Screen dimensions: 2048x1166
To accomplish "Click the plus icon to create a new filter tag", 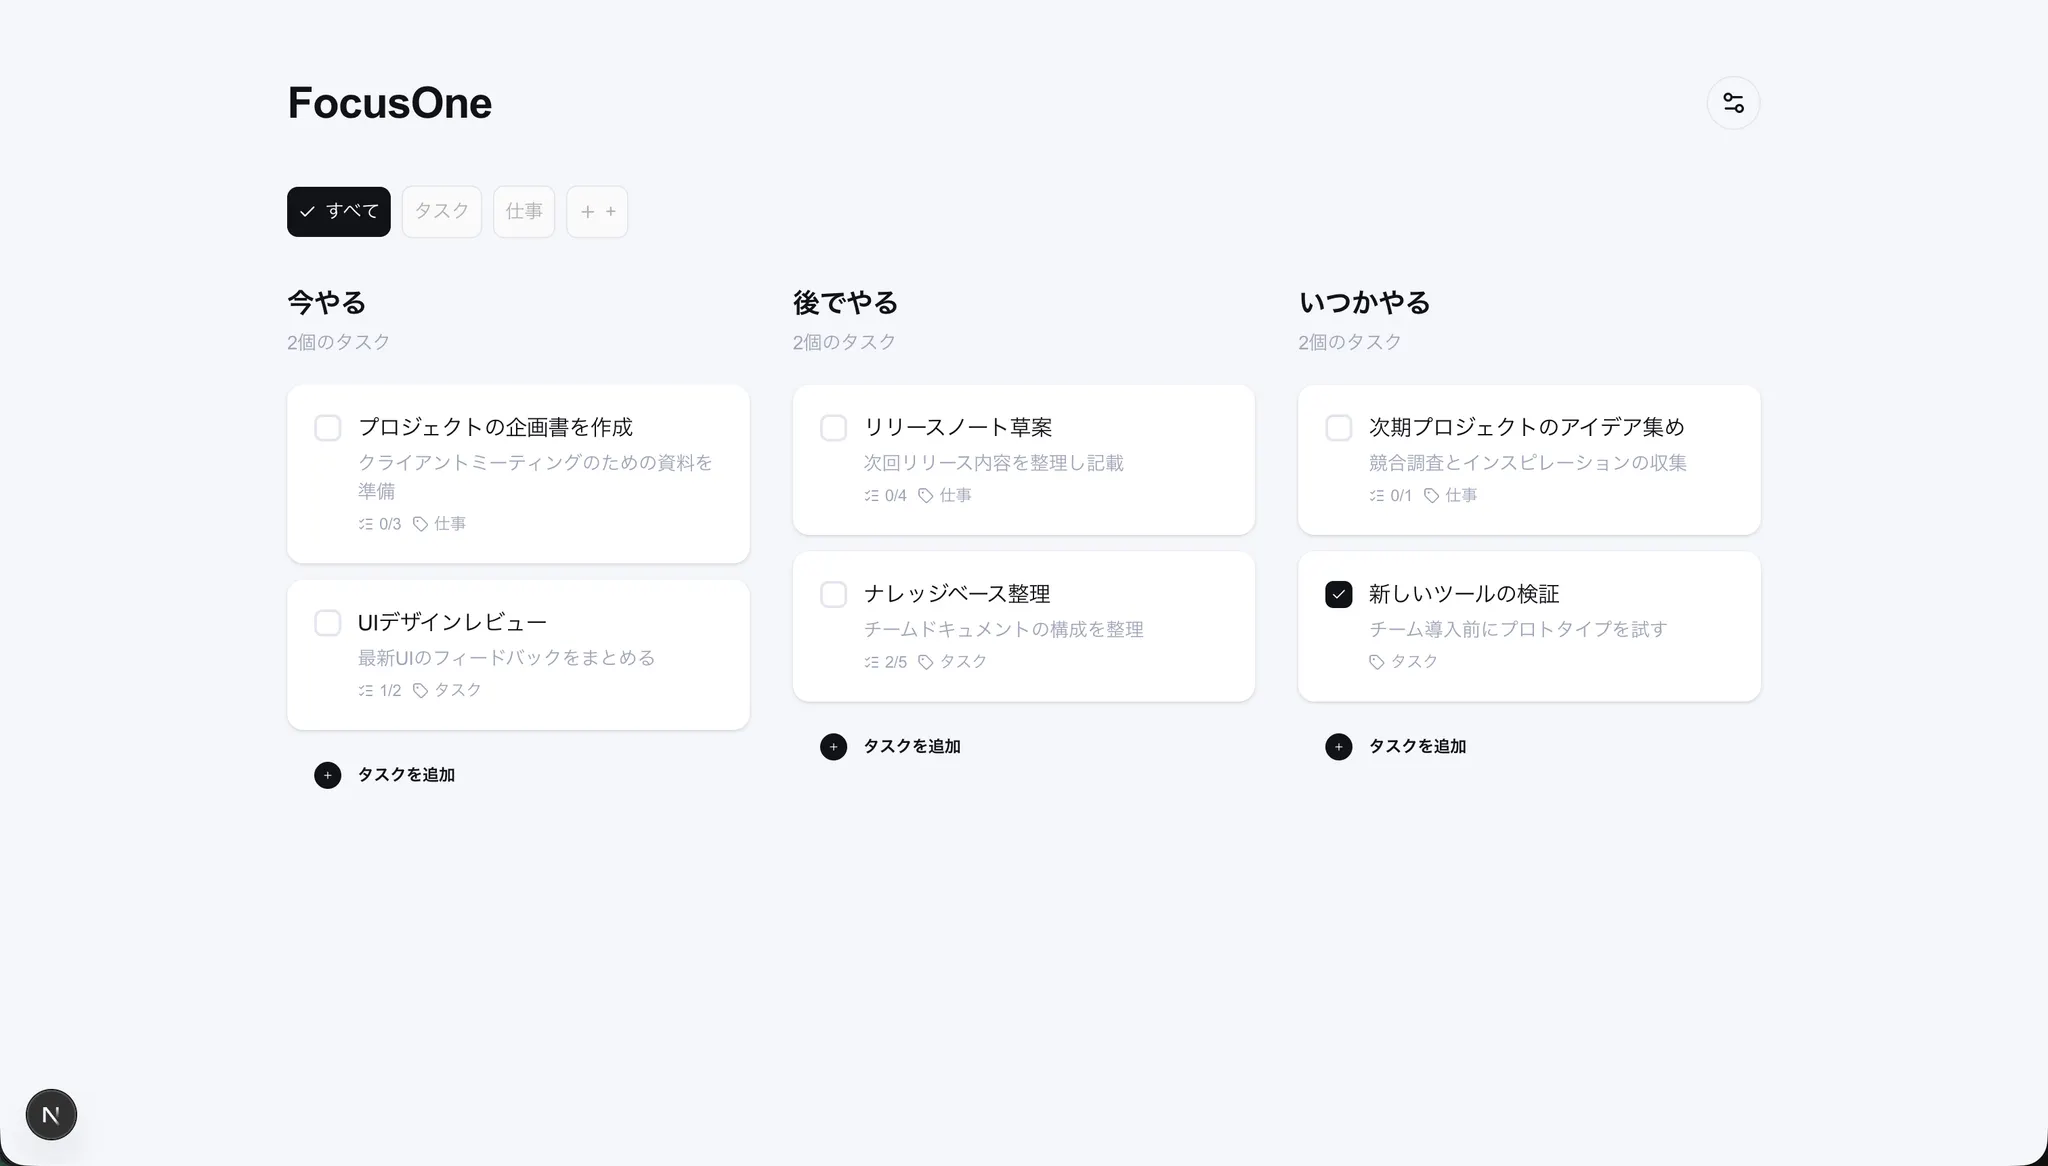I will tap(597, 211).
